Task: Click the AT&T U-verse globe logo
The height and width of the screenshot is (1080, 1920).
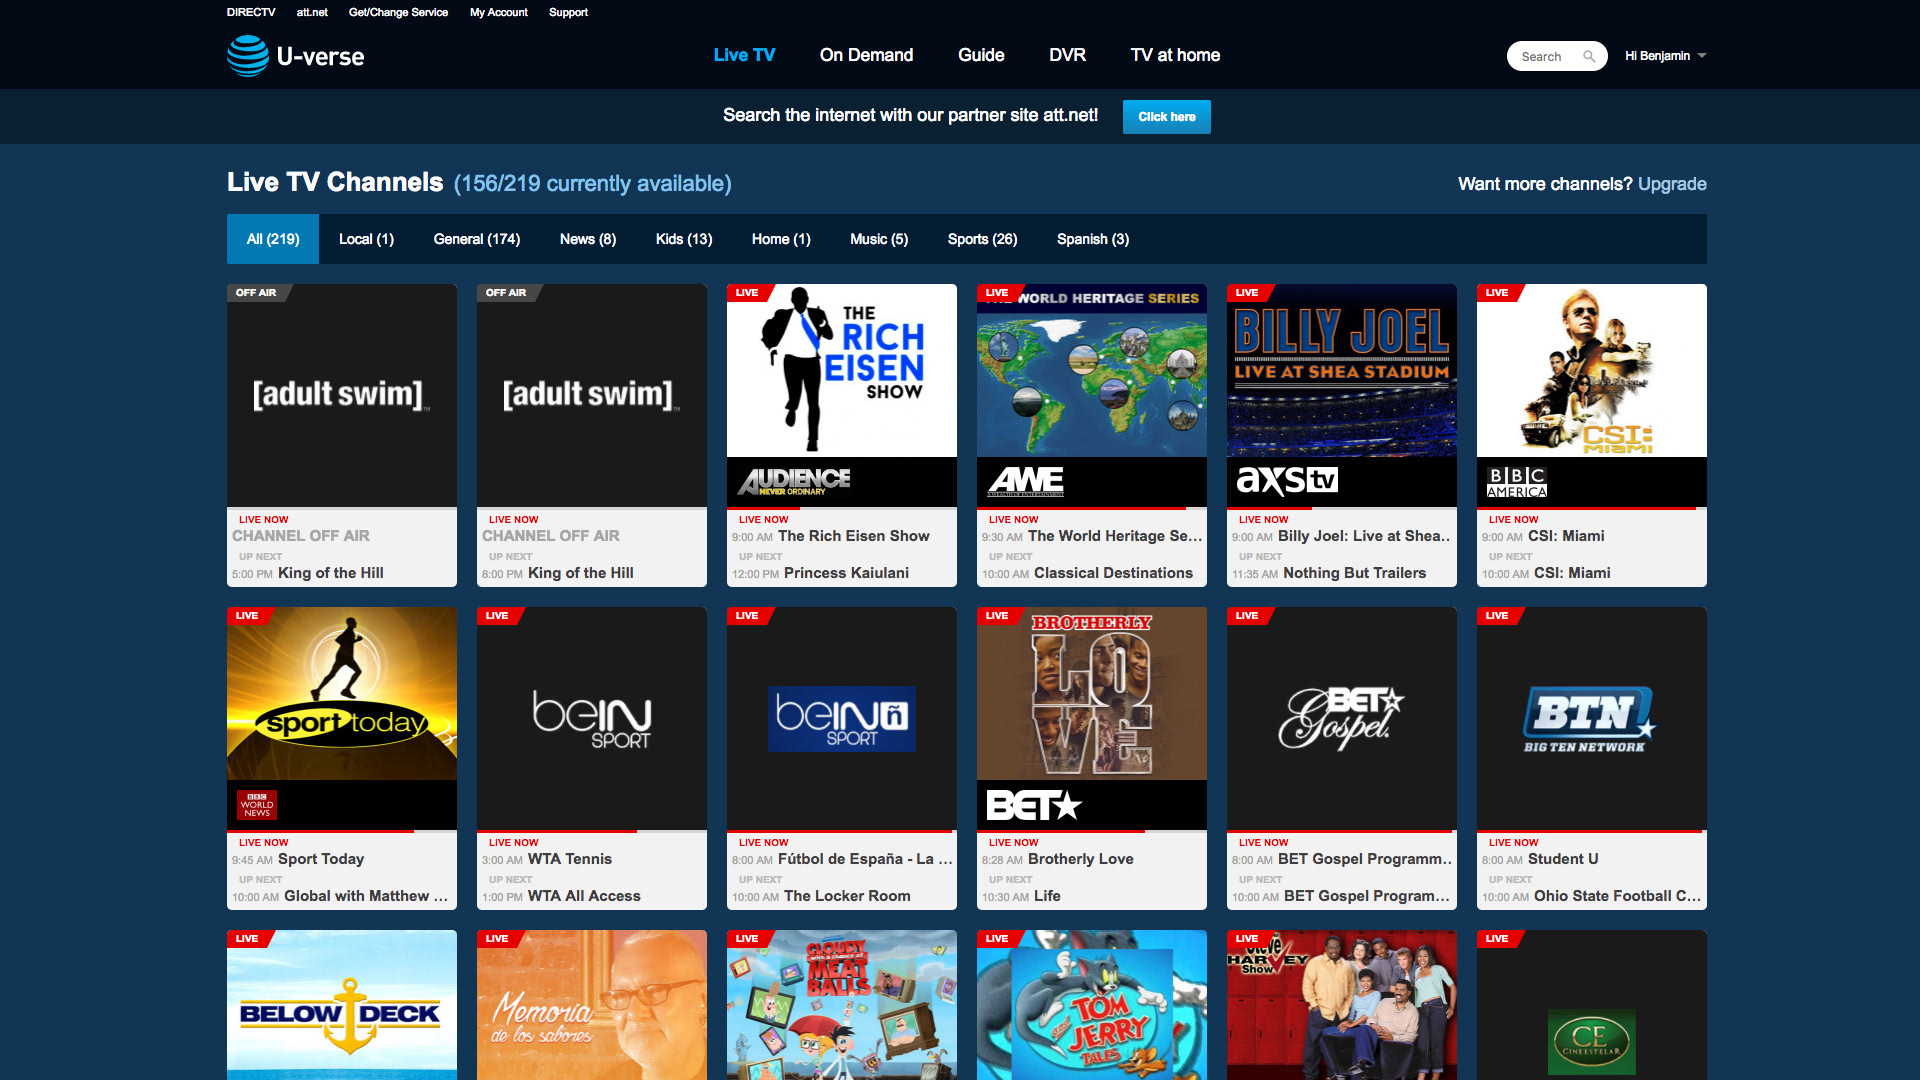Action: point(248,56)
